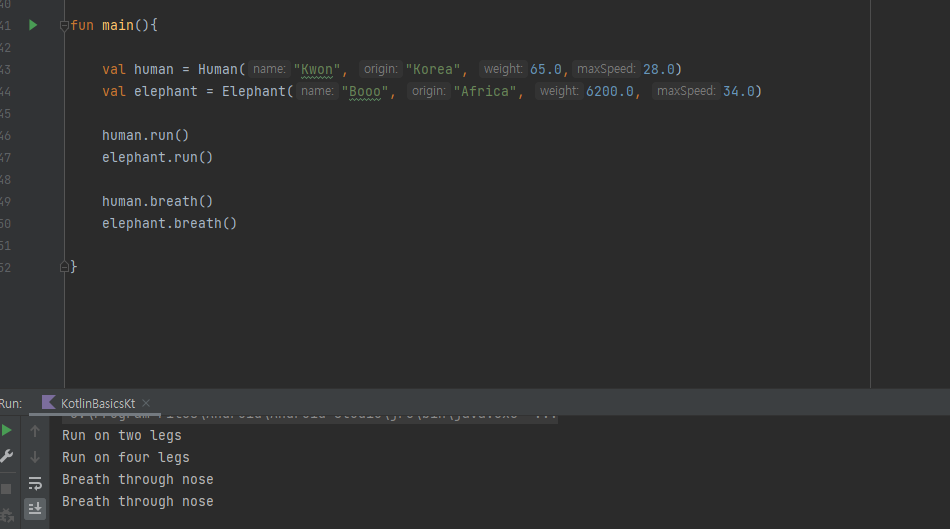
Task: Toggle soft-wrap in run console
Action: (x=35, y=483)
